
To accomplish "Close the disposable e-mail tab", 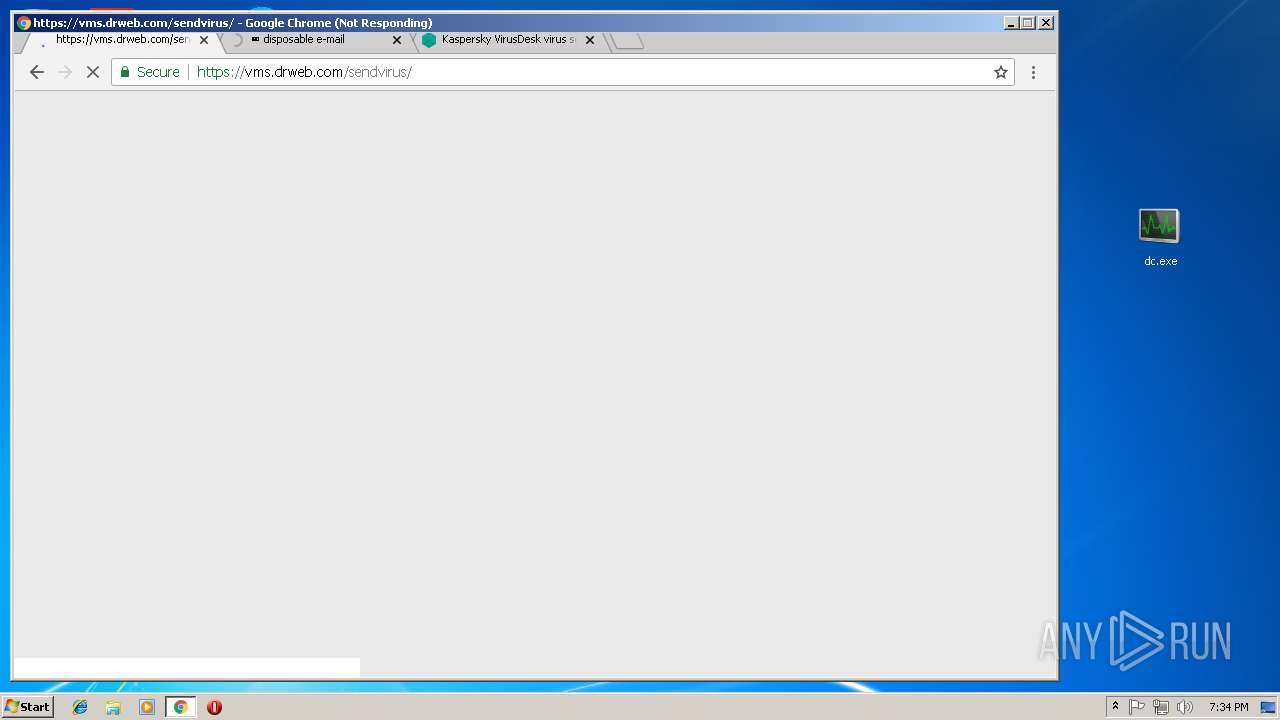I will pyautogui.click(x=397, y=40).
